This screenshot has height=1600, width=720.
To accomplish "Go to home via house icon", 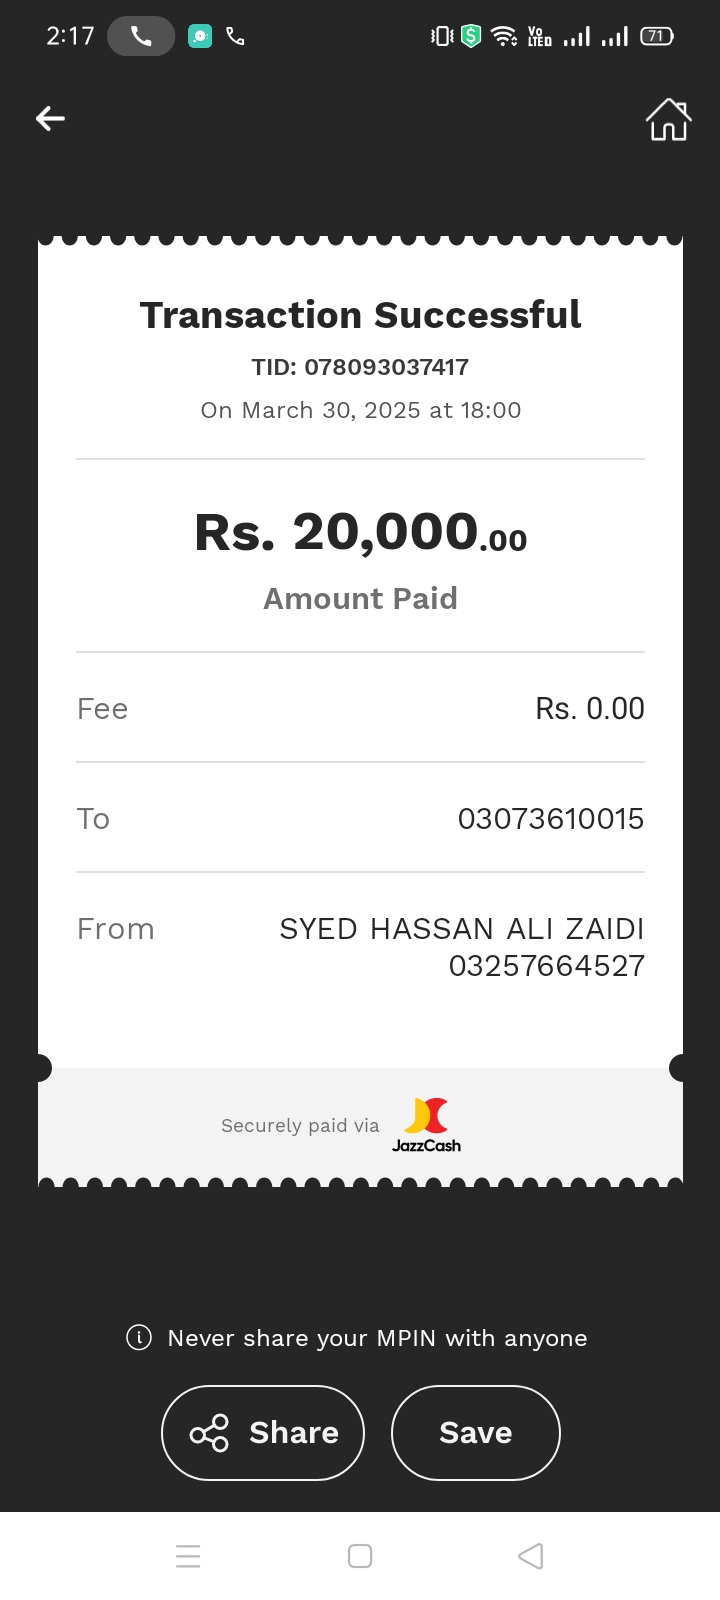I will [668, 120].
